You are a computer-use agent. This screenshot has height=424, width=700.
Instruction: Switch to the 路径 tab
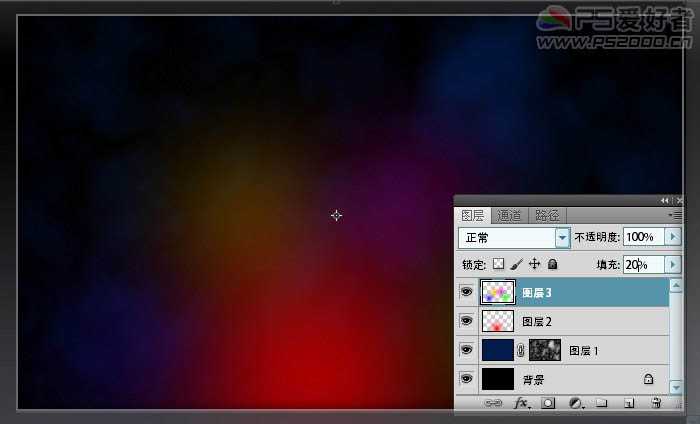547,215
